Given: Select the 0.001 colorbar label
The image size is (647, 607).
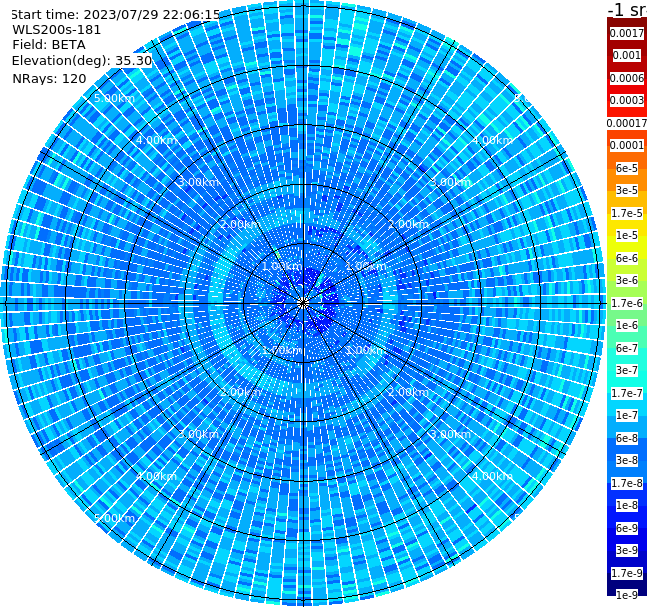Looking at the screenshot, I should [x=627, y=55].
